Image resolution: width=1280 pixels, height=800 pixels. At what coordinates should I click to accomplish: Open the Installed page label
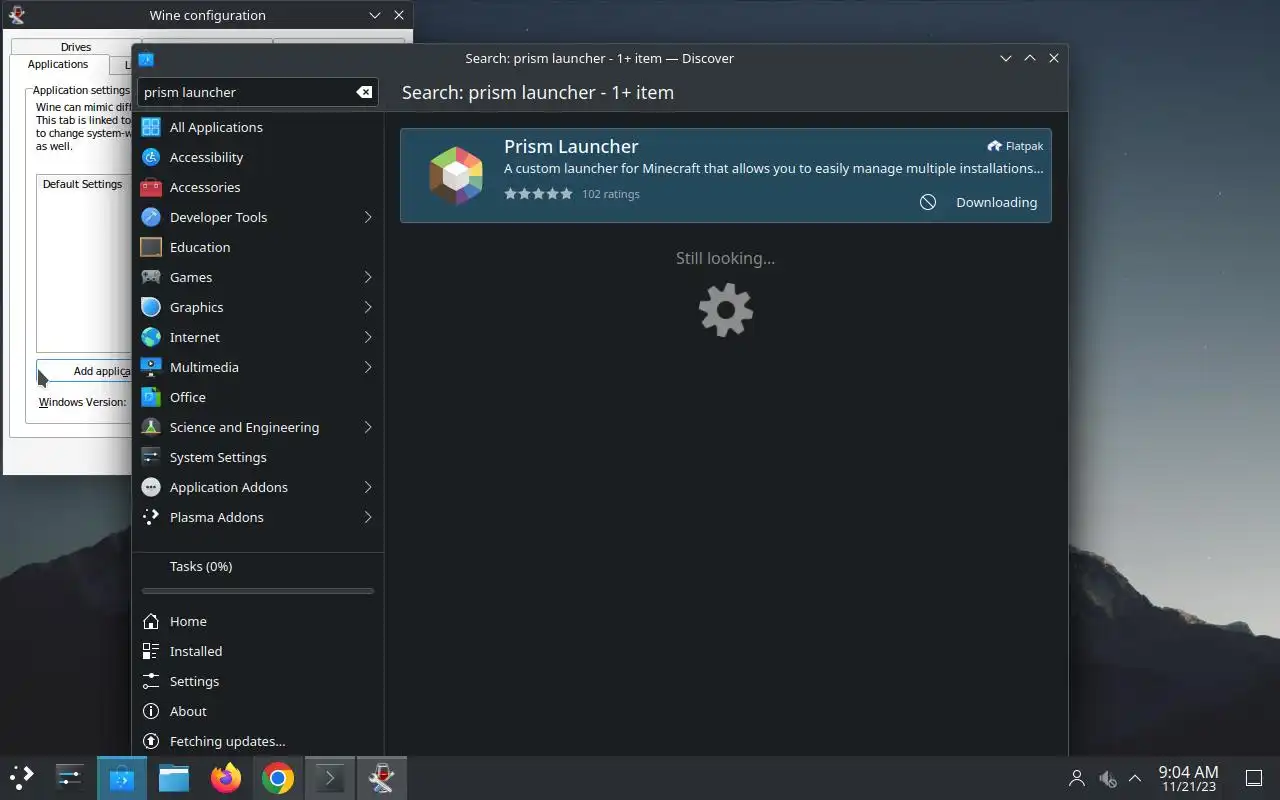coord(196,651)
